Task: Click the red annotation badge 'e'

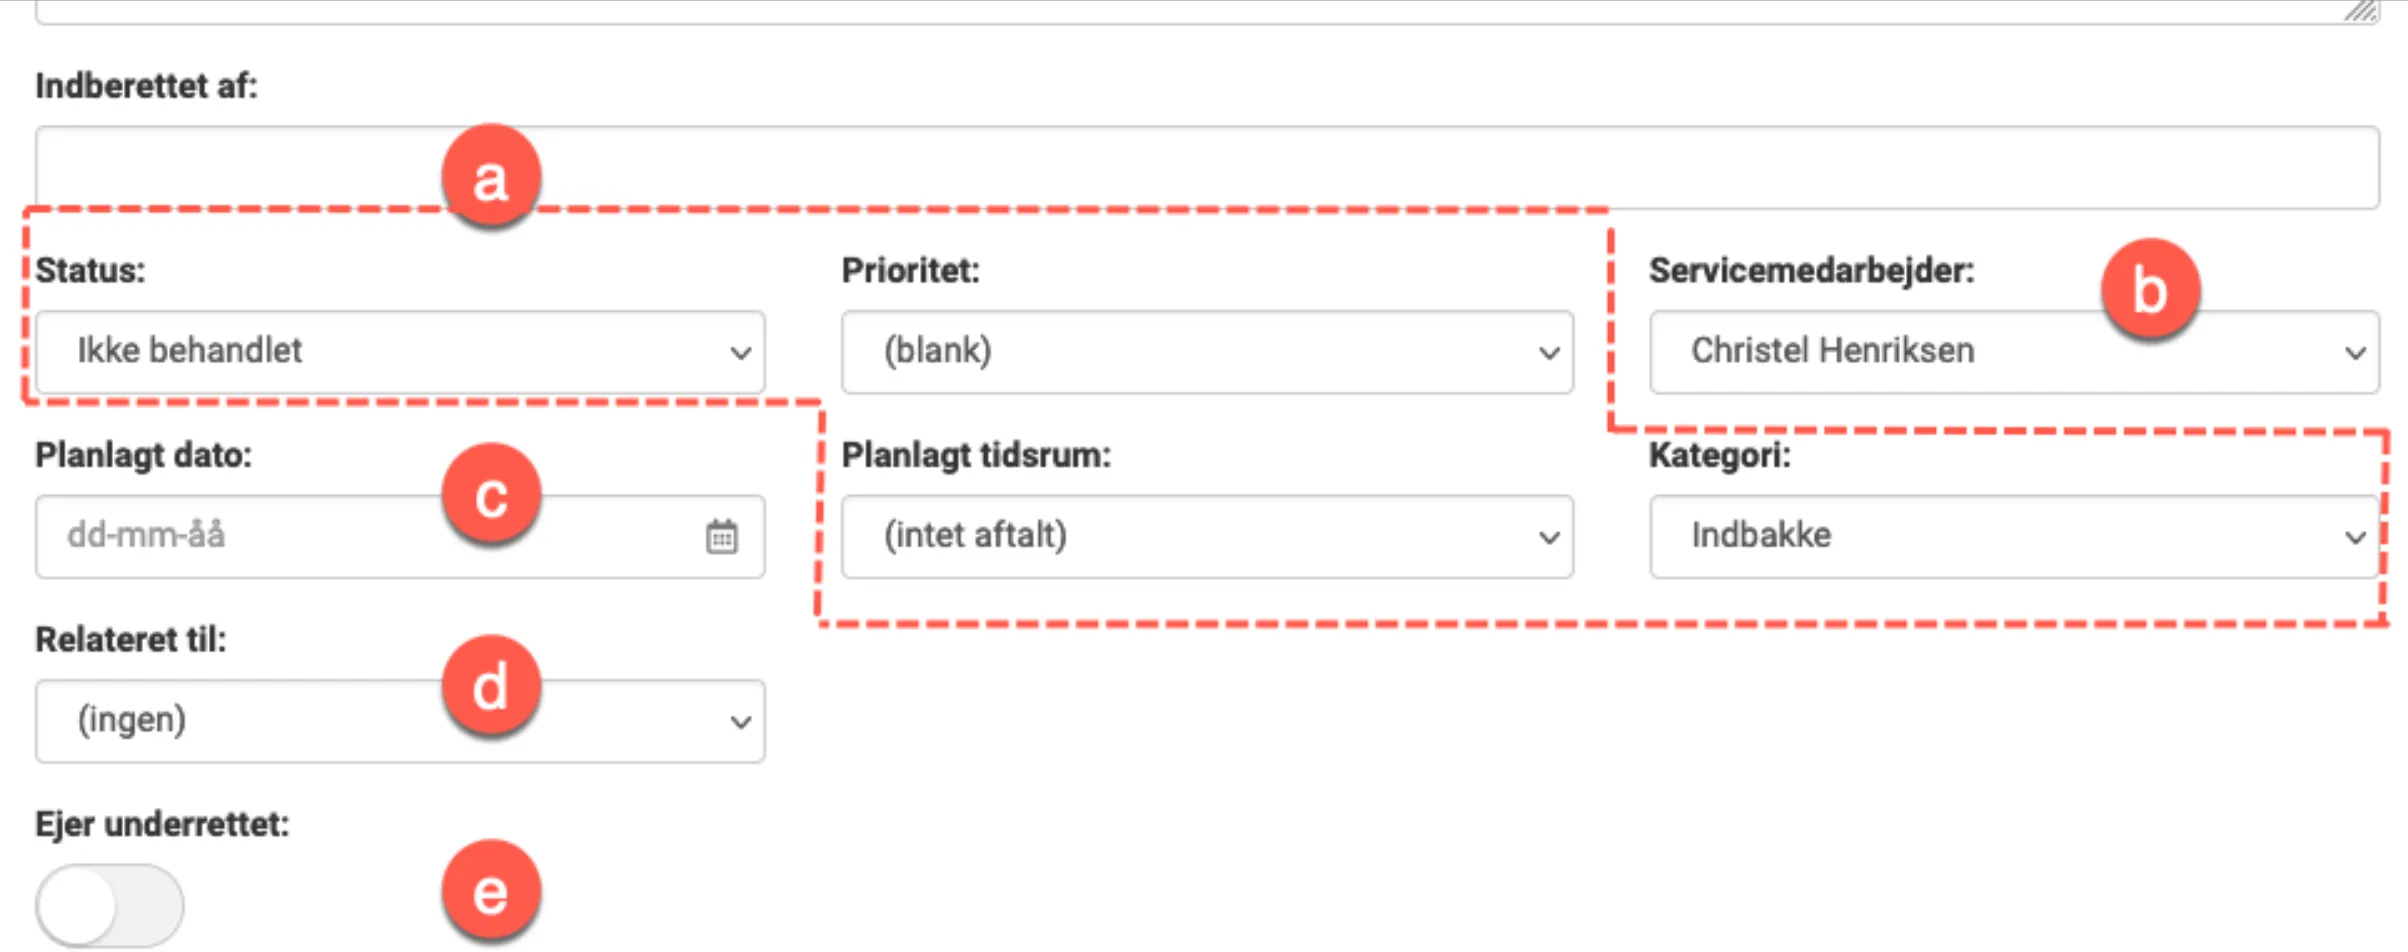Action: [491, 891]
